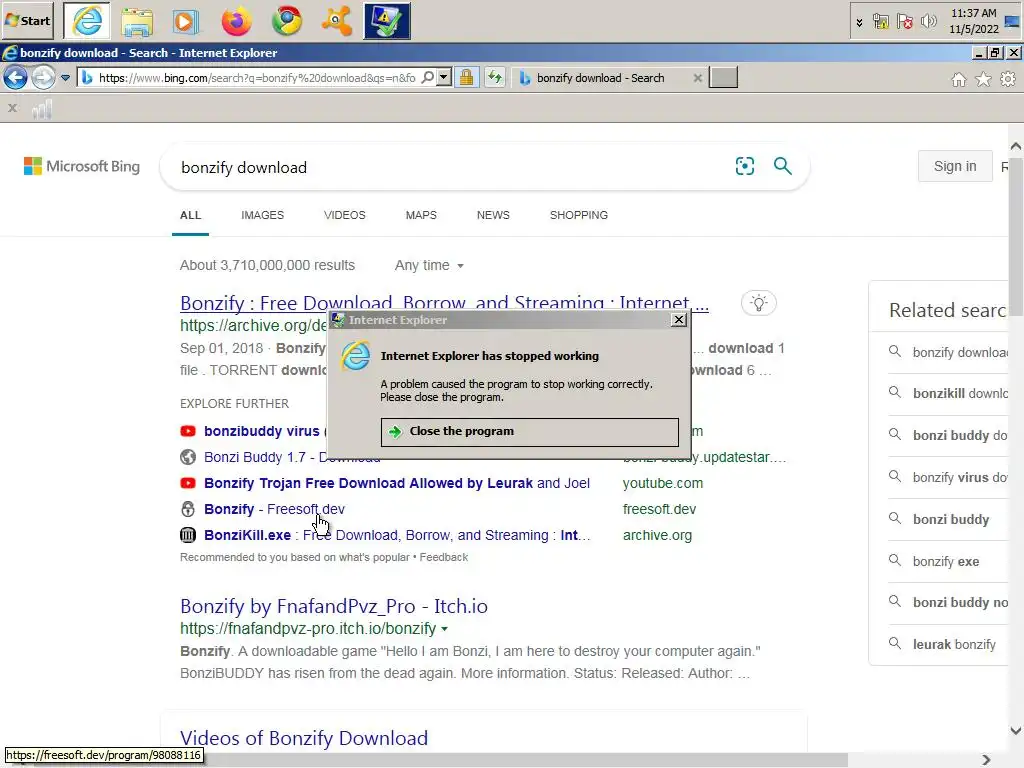Switch to the NEWS tab
Viewport: 1024px width, 768px height.
tap(493, 215)
